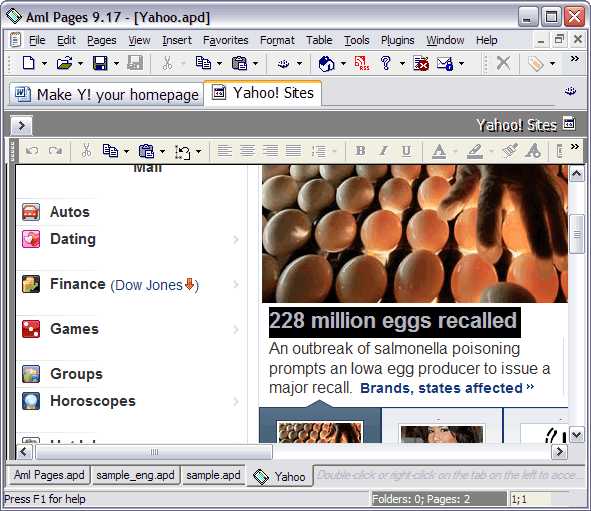Click the 228 million eggs recalled headline
Image resolution: width=591 pixels, height=511 pixels.
pos(394,322)
